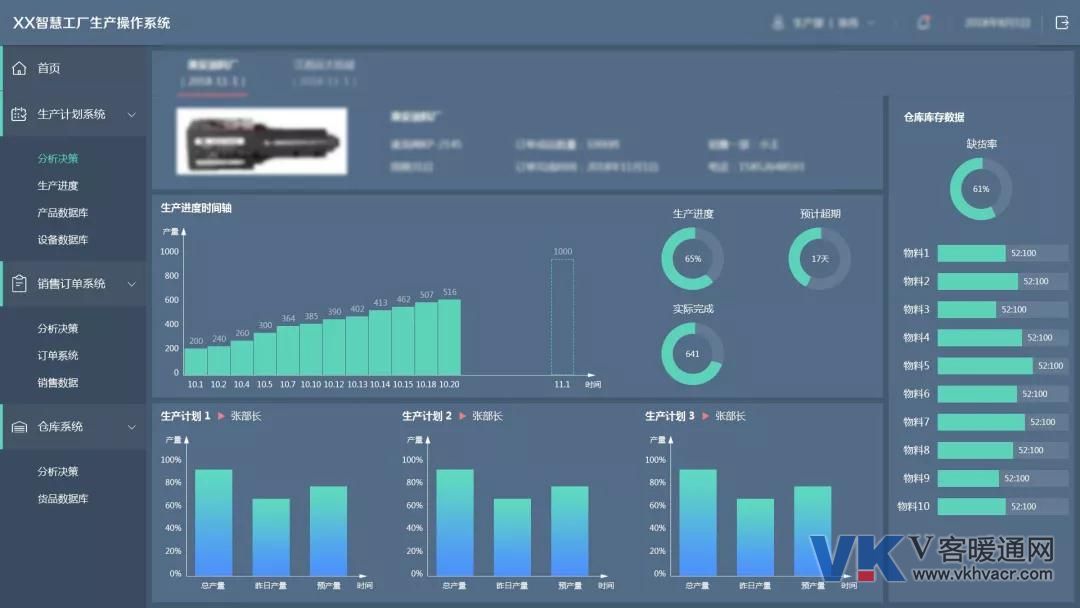Click the product image thumbnail
This screenshot has width=1080, height=608.
coord(262,141)
